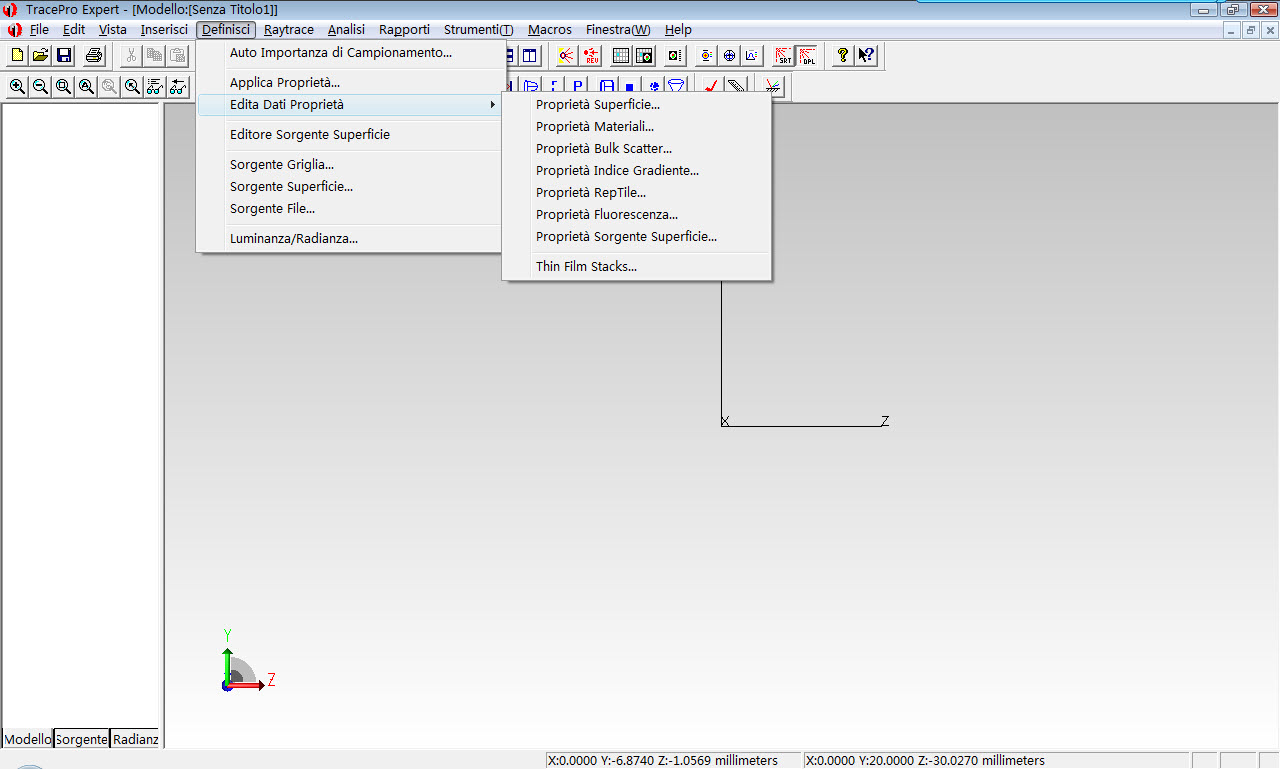Click the Zoom Out magnifier icon
Viewport: 1280px width, 769px height.
[x=40, y=87]
